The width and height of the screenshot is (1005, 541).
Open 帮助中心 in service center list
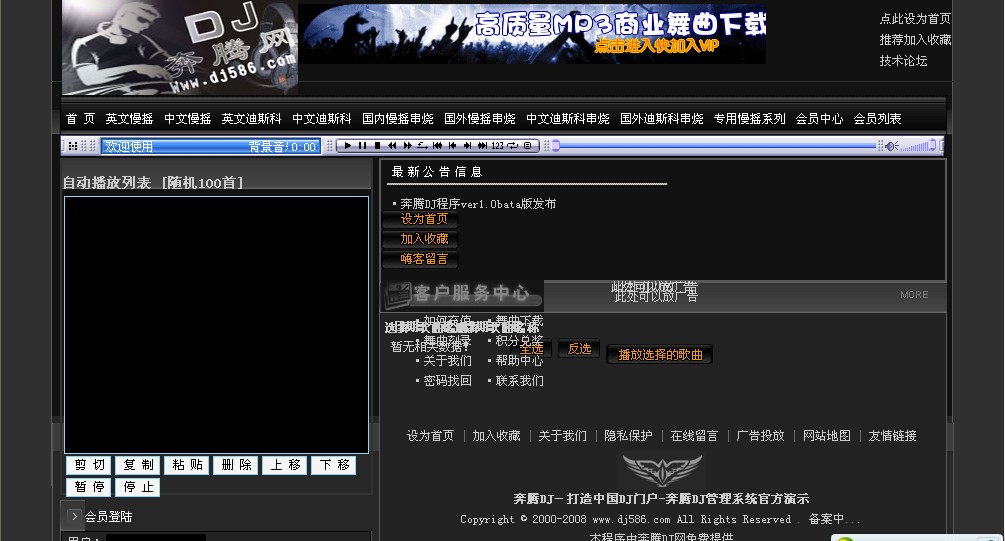[x=519, y=361]
